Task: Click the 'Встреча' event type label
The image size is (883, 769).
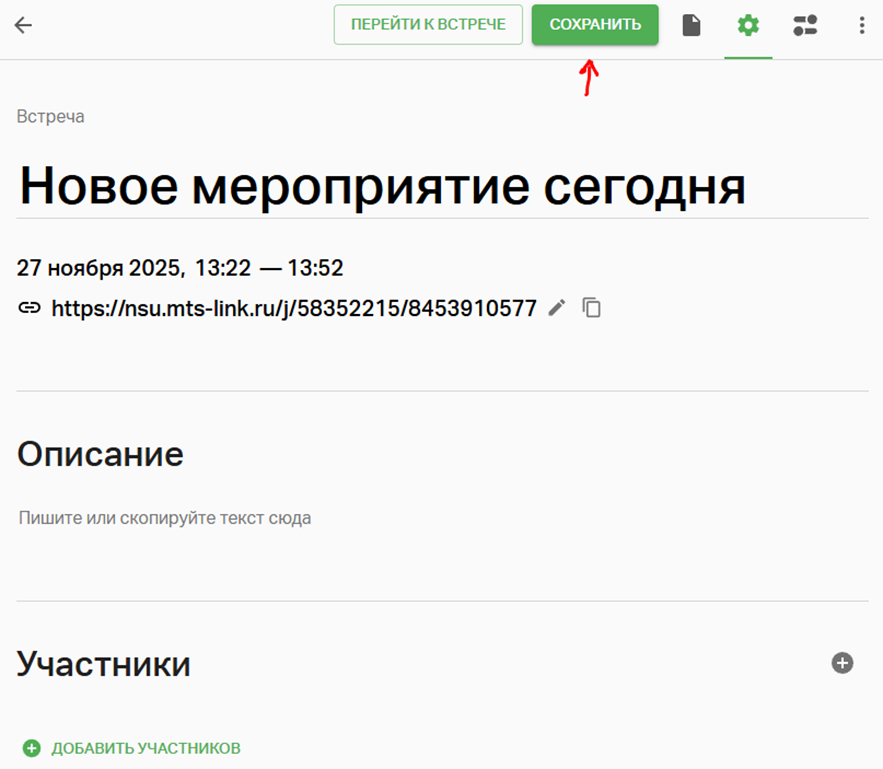Action: (x=50, y=117)
